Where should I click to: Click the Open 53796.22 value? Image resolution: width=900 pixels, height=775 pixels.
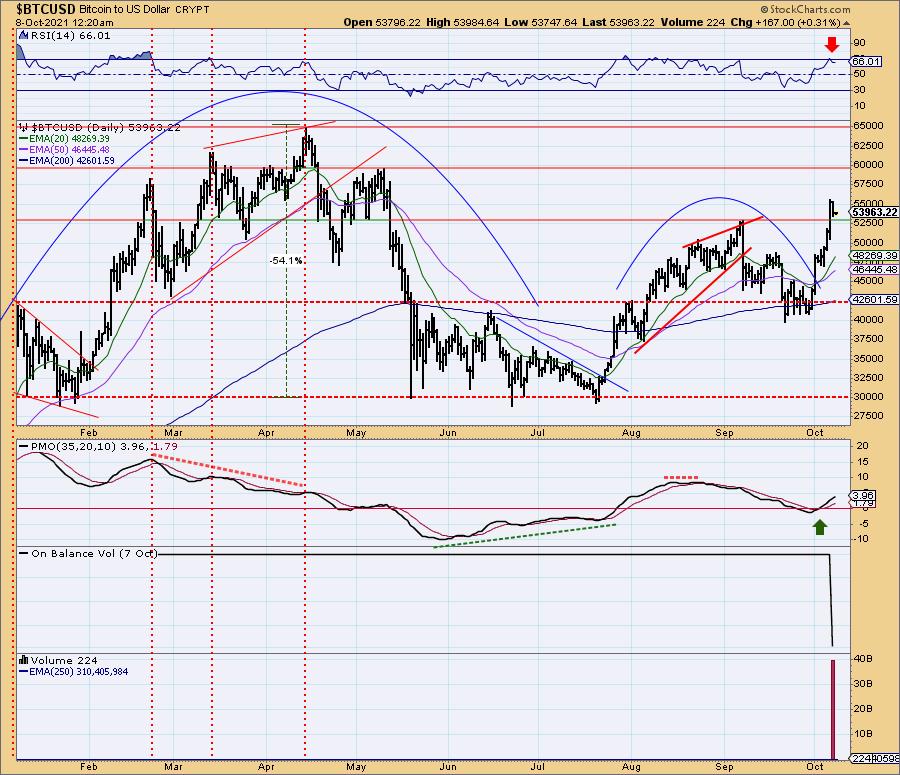tap(382, 22)
